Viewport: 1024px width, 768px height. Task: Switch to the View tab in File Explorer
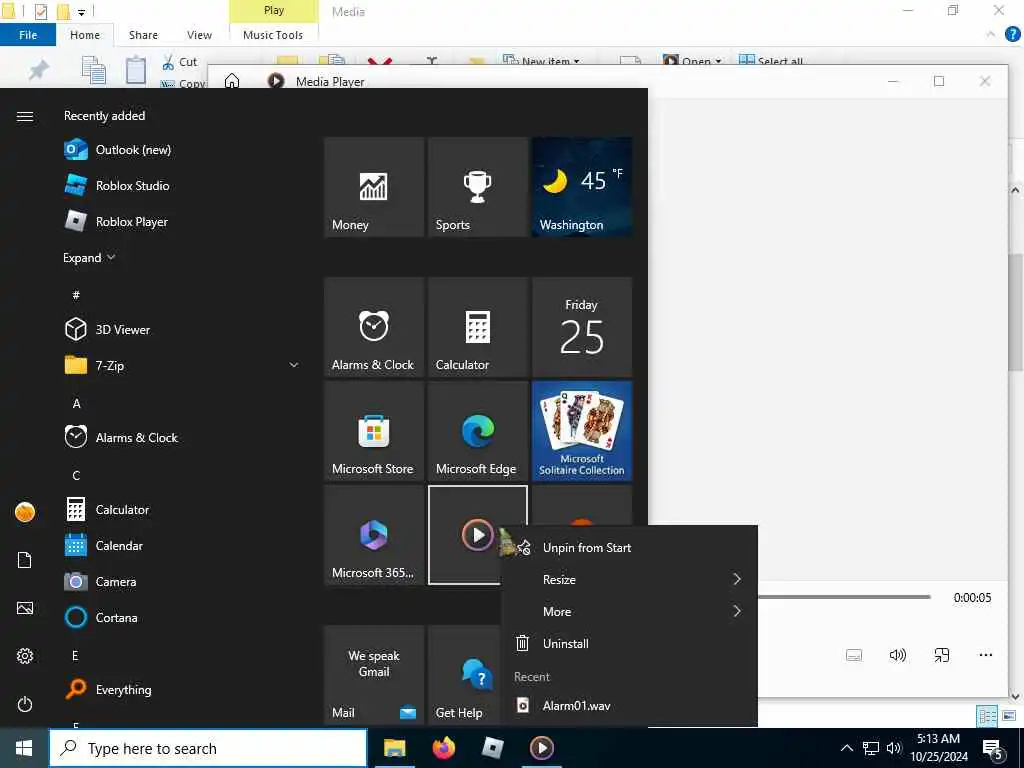(x=199, y=35)
